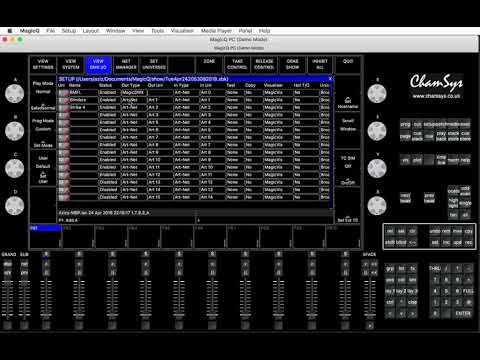Click the Quit soft button

[348, 64]
